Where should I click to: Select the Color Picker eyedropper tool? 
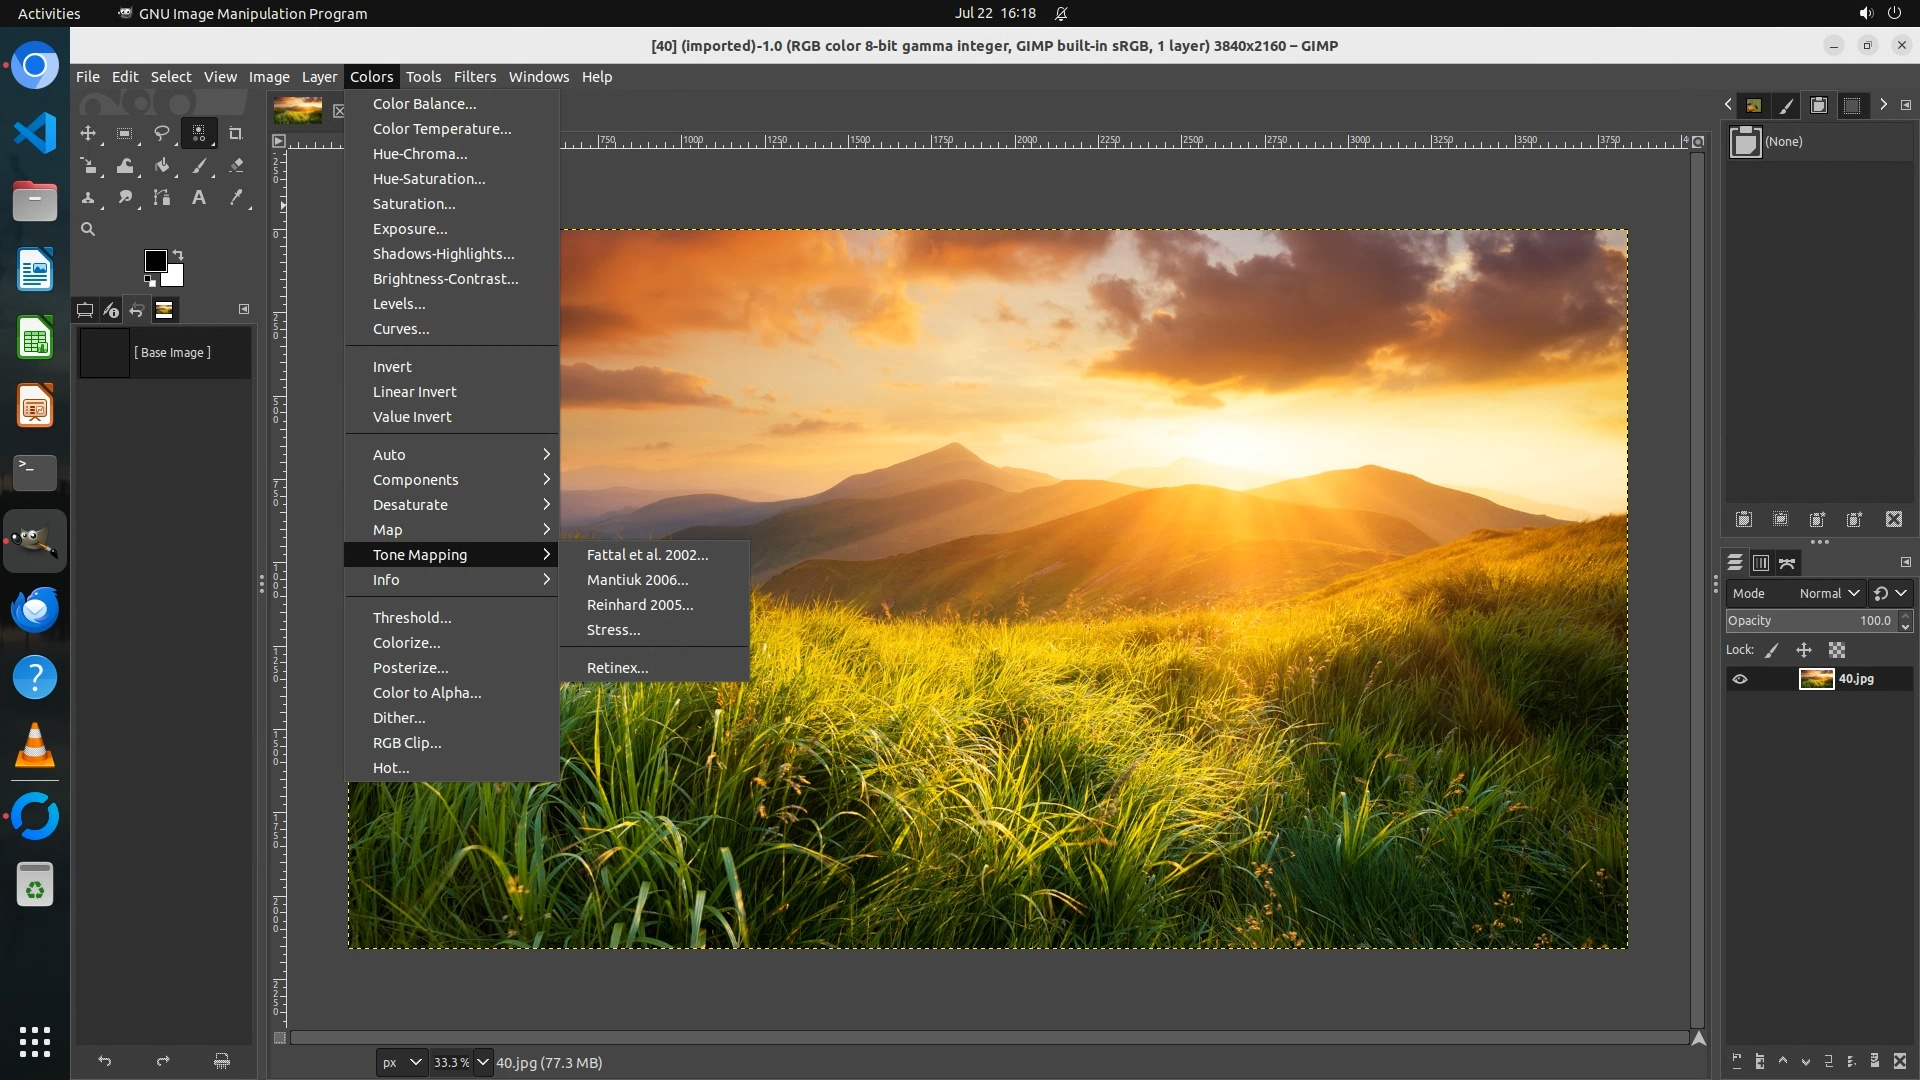point(236,198)
